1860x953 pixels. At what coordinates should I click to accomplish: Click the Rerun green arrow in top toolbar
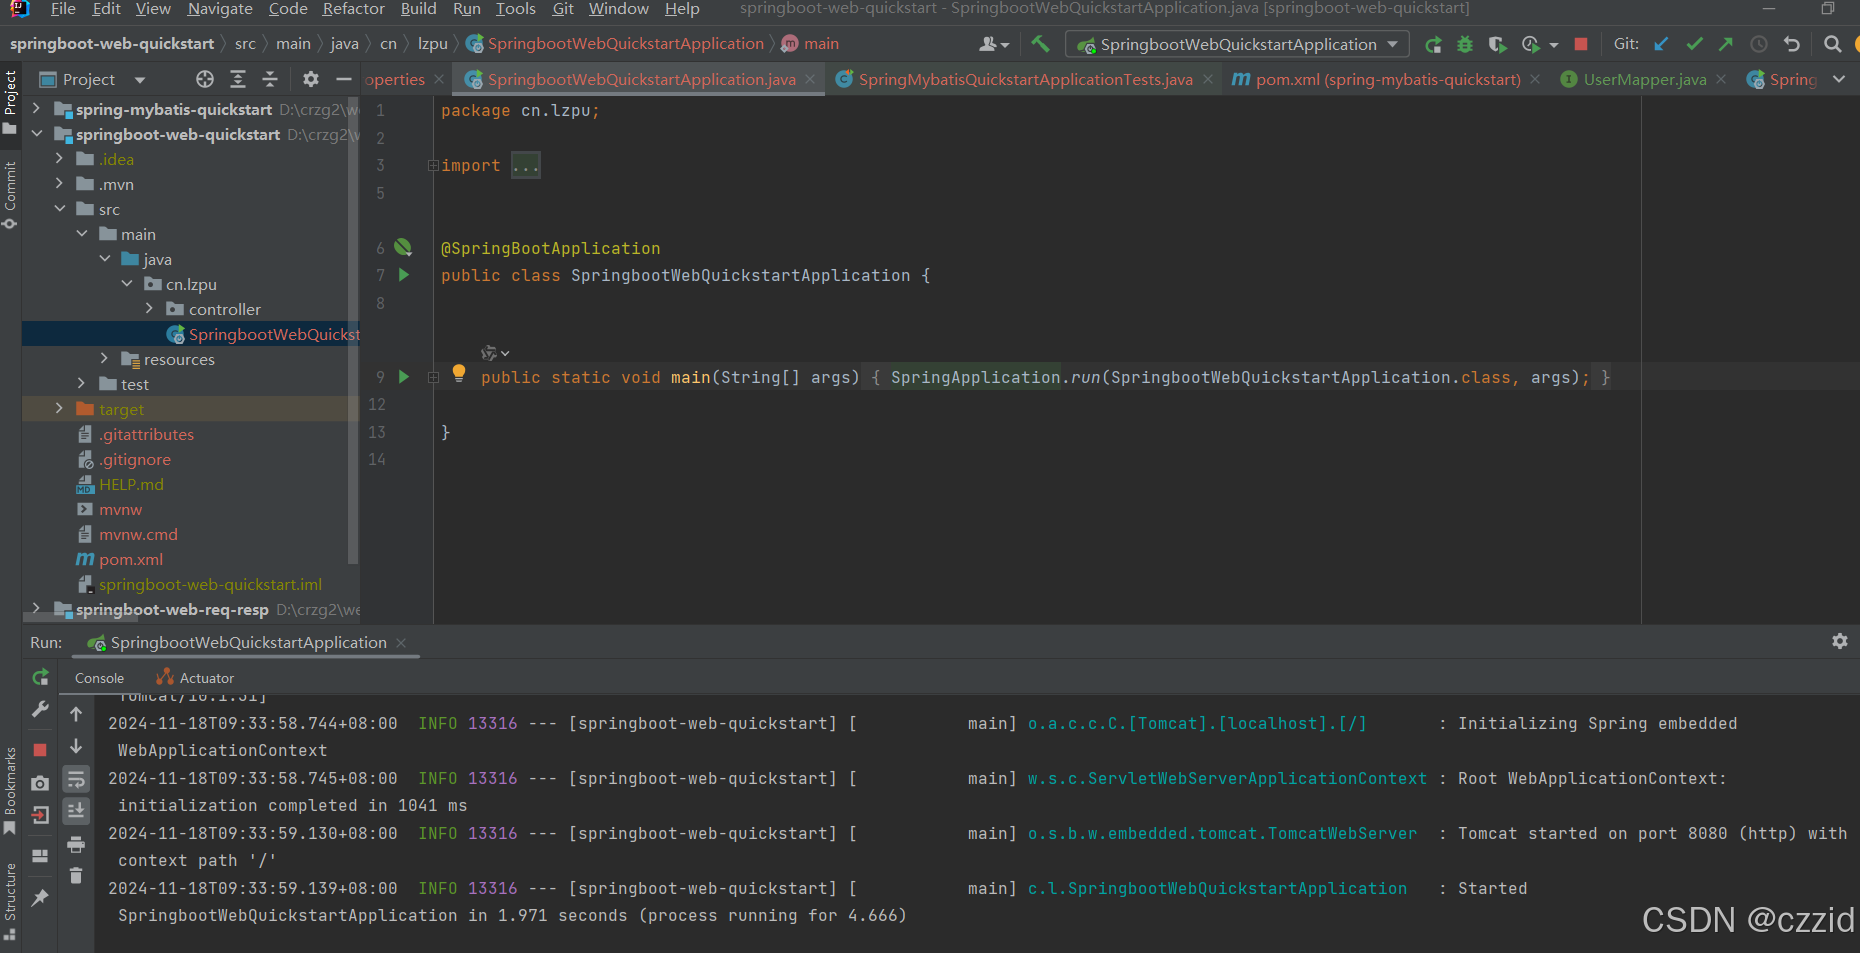pyautogui.click(x=1433, y=44)
